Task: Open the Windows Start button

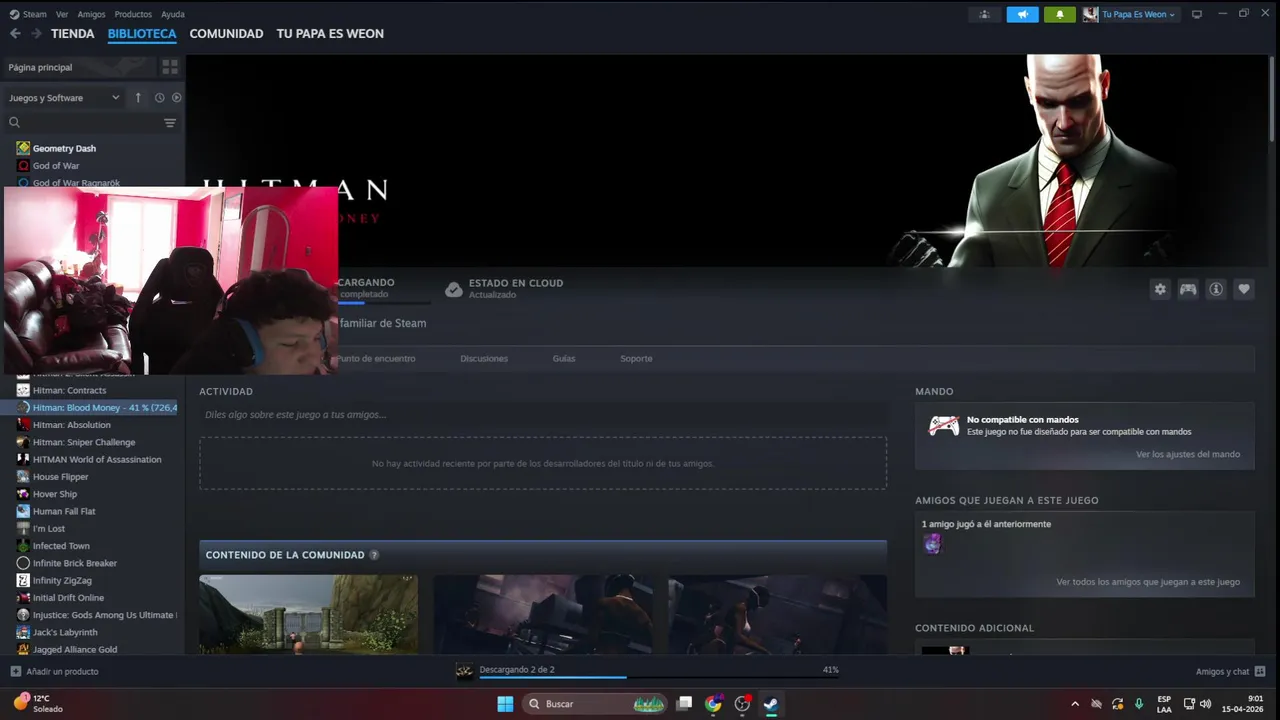Action: [505, 704]
